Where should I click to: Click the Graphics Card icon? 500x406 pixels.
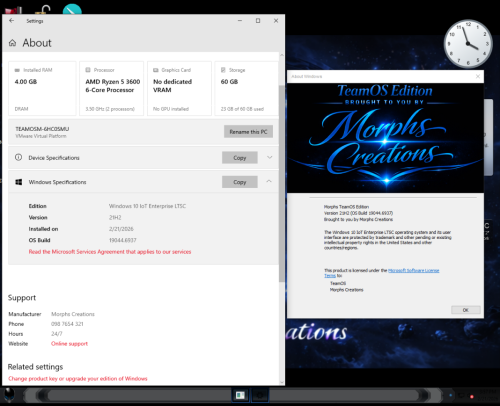pos(156,70)
